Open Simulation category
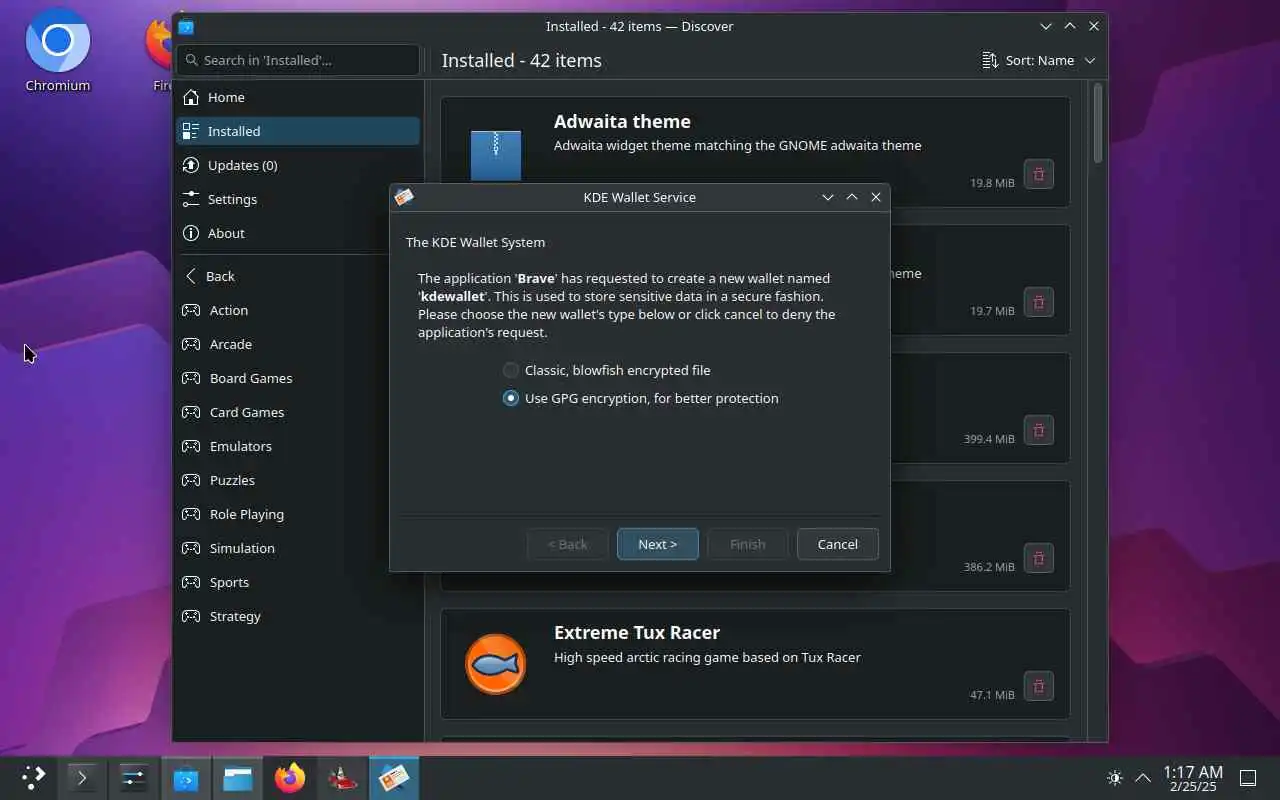The image size is (1280, 800). [x=298, y=548]
